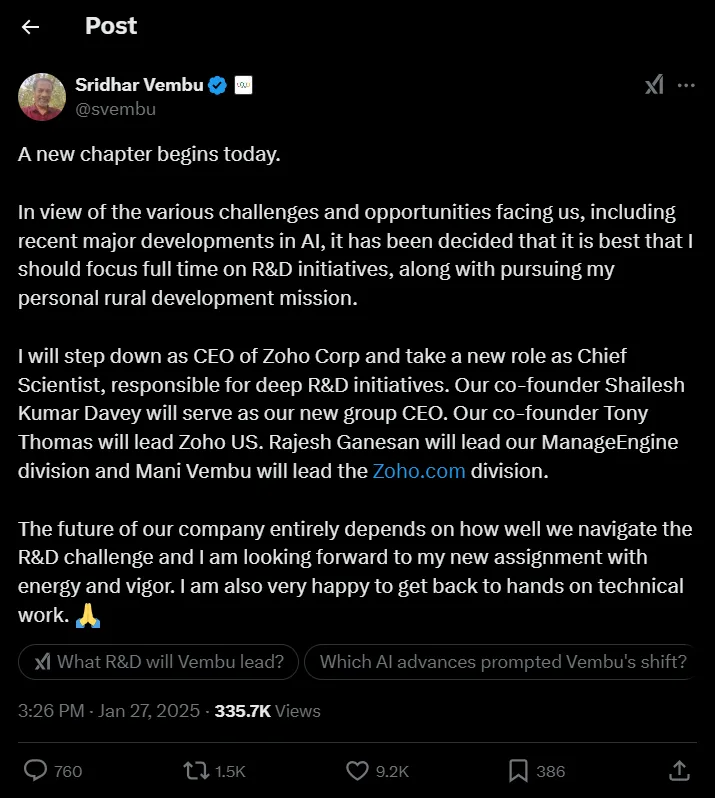Like the post with the heart icon
Viewport: 715px width, 798px height.
pyautogui.click(x=357, y=771)
